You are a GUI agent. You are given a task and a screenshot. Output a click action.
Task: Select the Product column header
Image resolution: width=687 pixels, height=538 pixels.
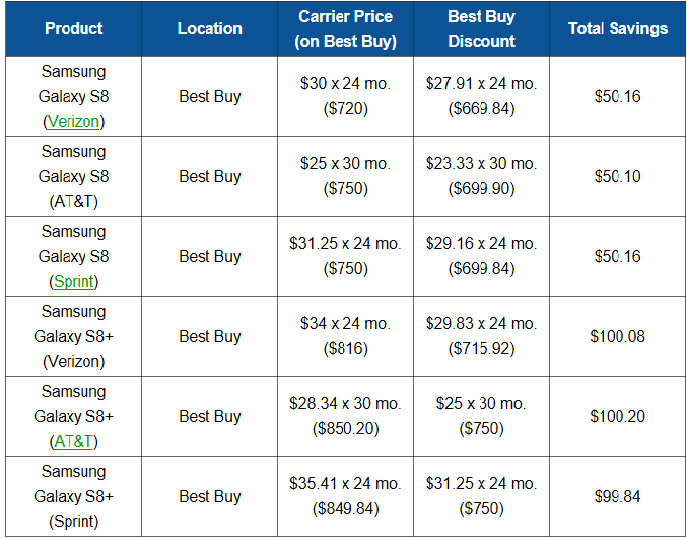pos(74,28)
